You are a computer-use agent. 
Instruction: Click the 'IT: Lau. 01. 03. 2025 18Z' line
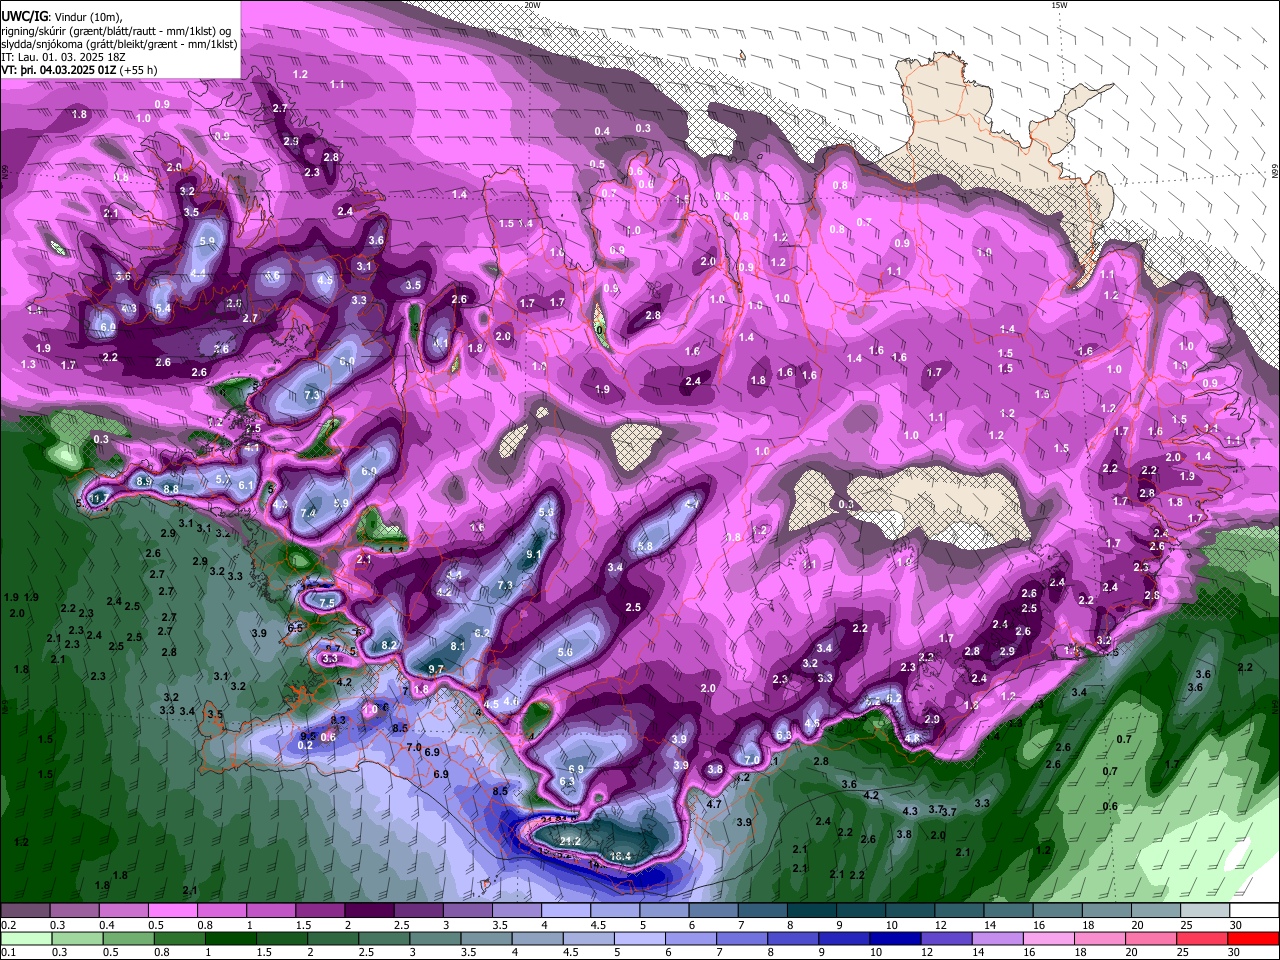click(x=62, y=57)
